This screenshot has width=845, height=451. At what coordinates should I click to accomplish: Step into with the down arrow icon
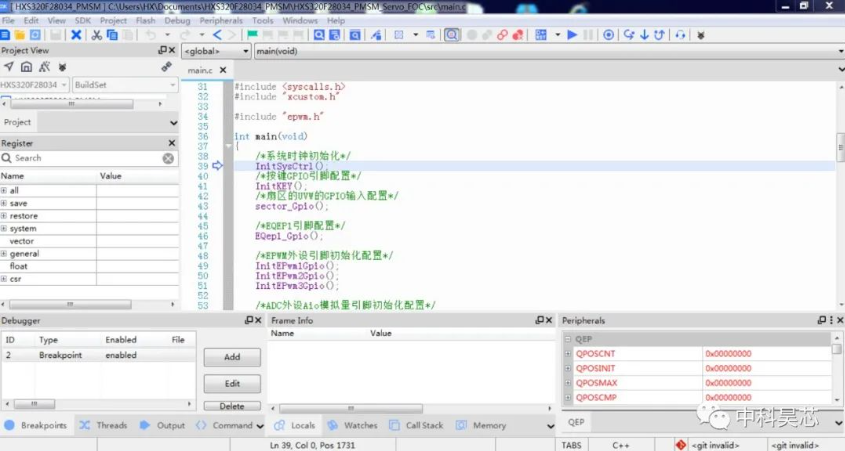coord(645,35)
